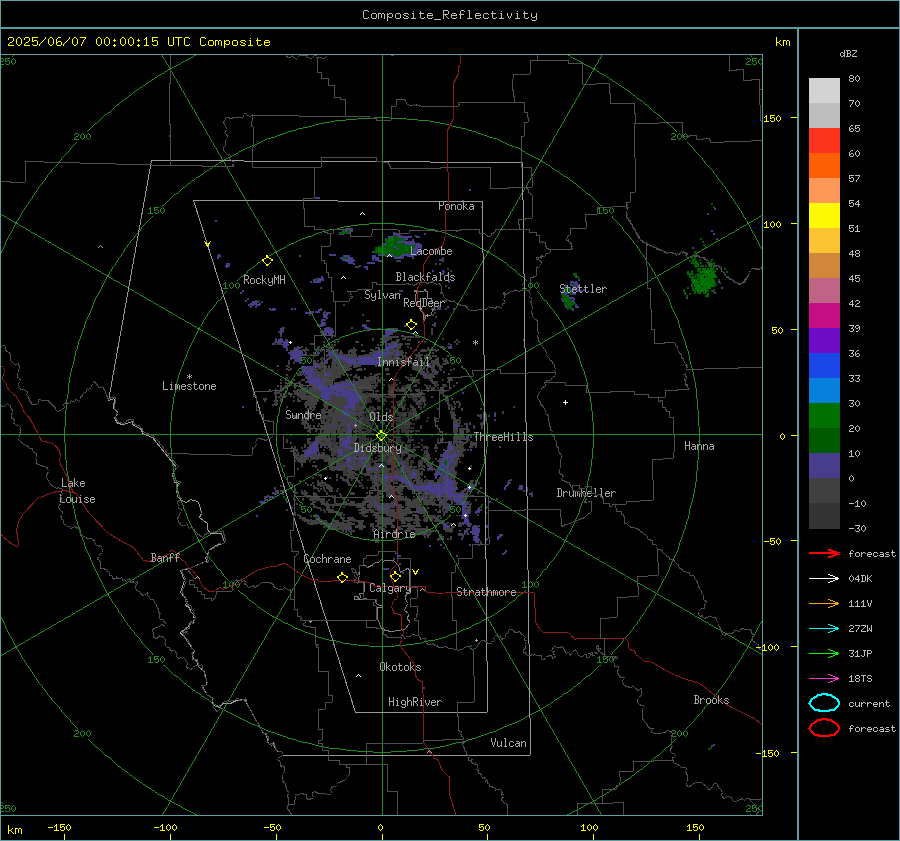Image resolution: width=900 pixels, height=841 pixels.
Task: Click the Innisfail city label
Action: (x=404, y=362)
